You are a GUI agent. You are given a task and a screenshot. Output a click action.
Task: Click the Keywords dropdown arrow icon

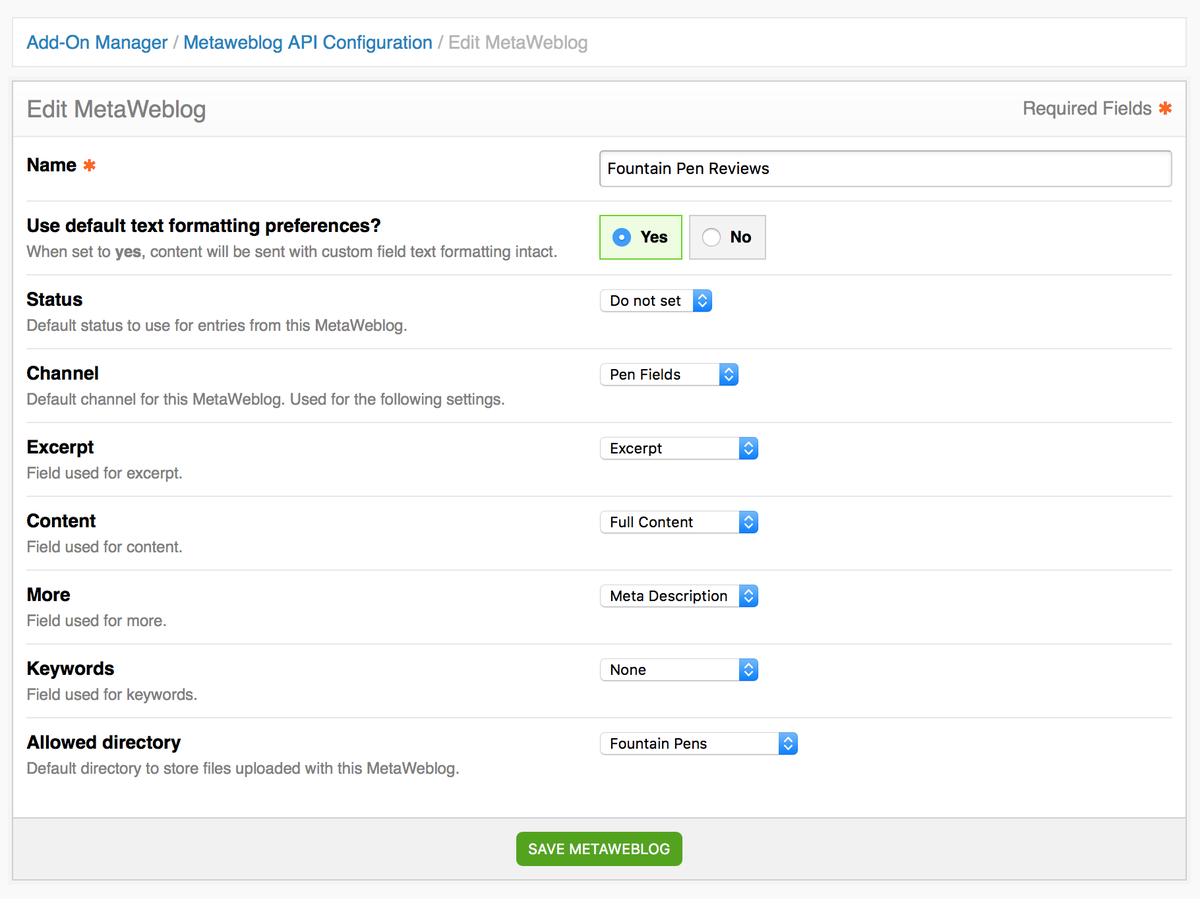tap(749, 670)
